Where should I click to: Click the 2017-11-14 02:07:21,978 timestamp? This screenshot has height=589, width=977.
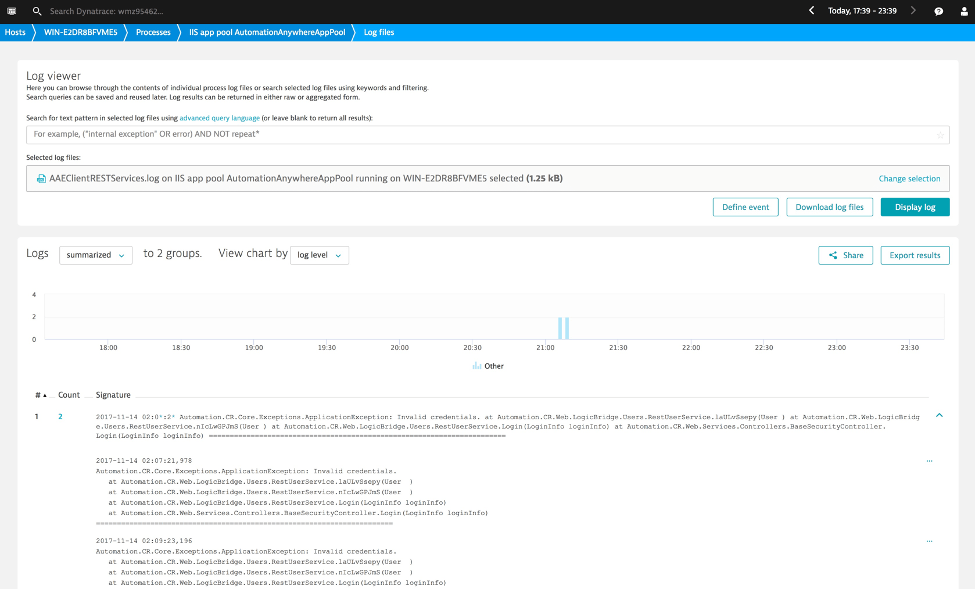click(144, 461)
